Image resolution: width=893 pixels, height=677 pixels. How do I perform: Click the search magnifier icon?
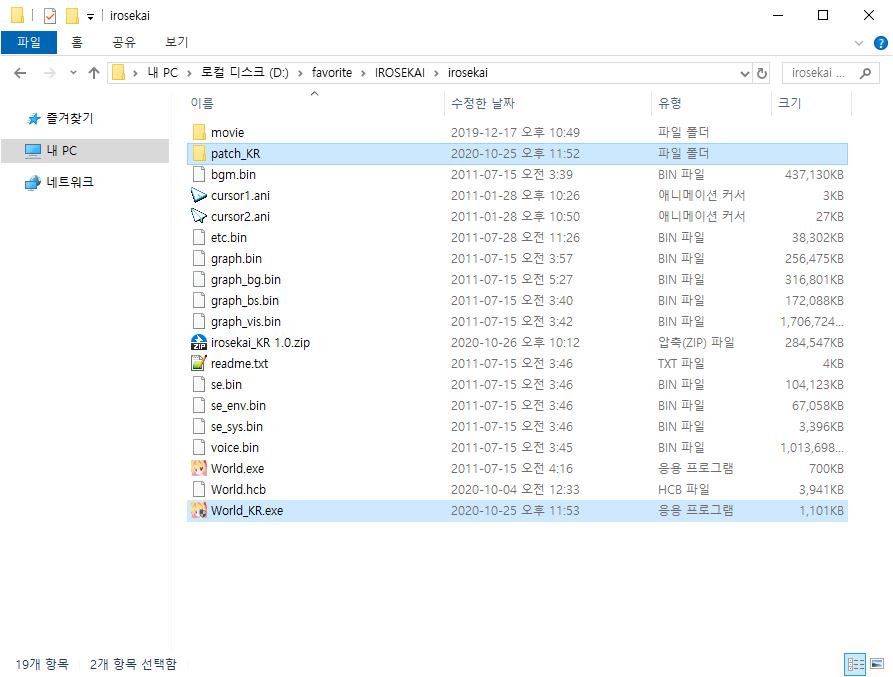(x=866, y=73)
